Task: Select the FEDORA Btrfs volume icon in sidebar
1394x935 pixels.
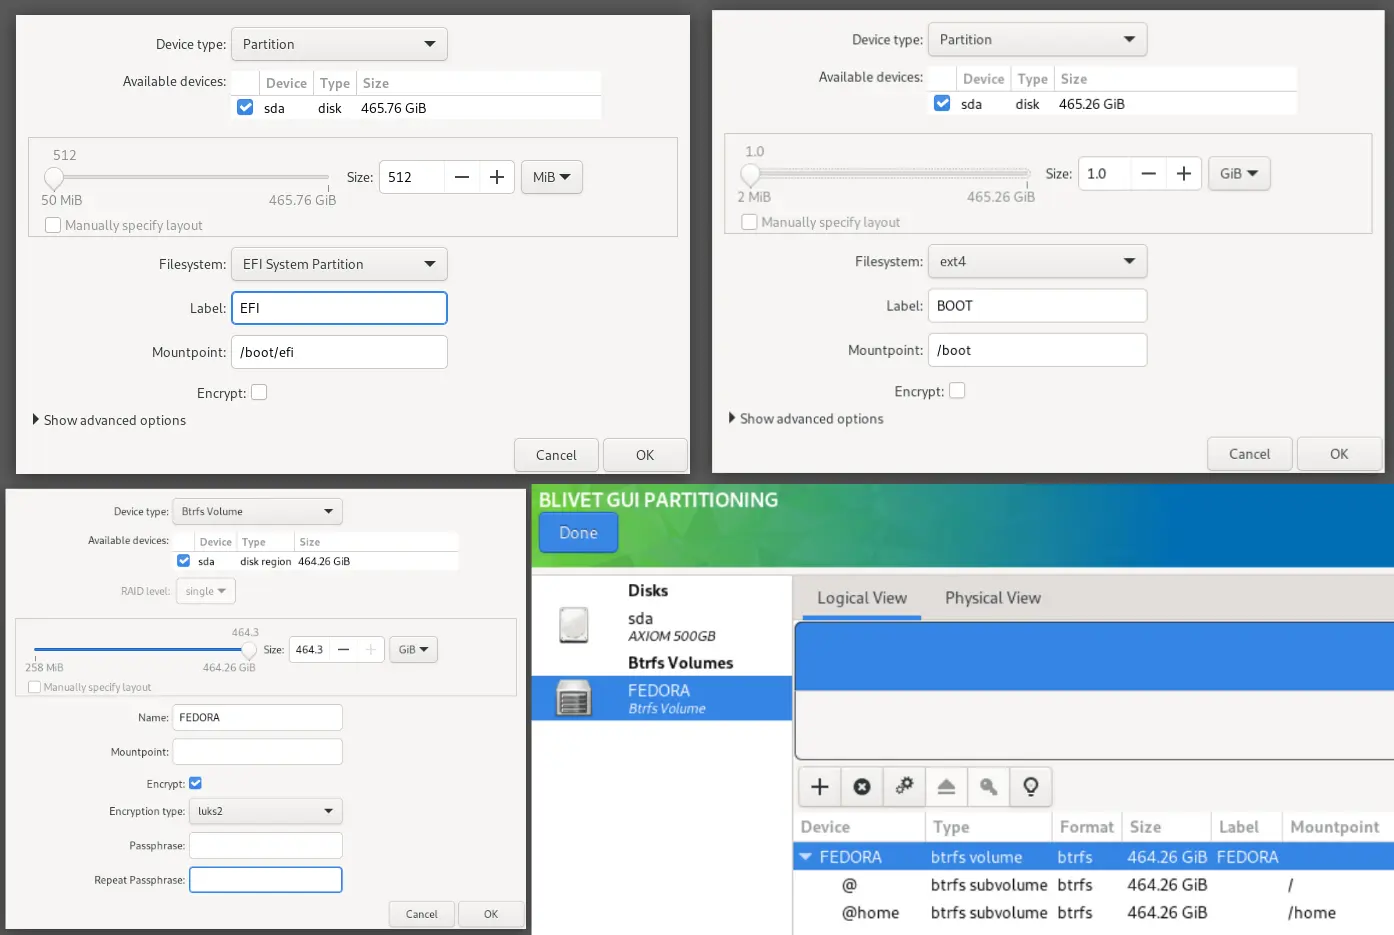Action: coord(574,698)
